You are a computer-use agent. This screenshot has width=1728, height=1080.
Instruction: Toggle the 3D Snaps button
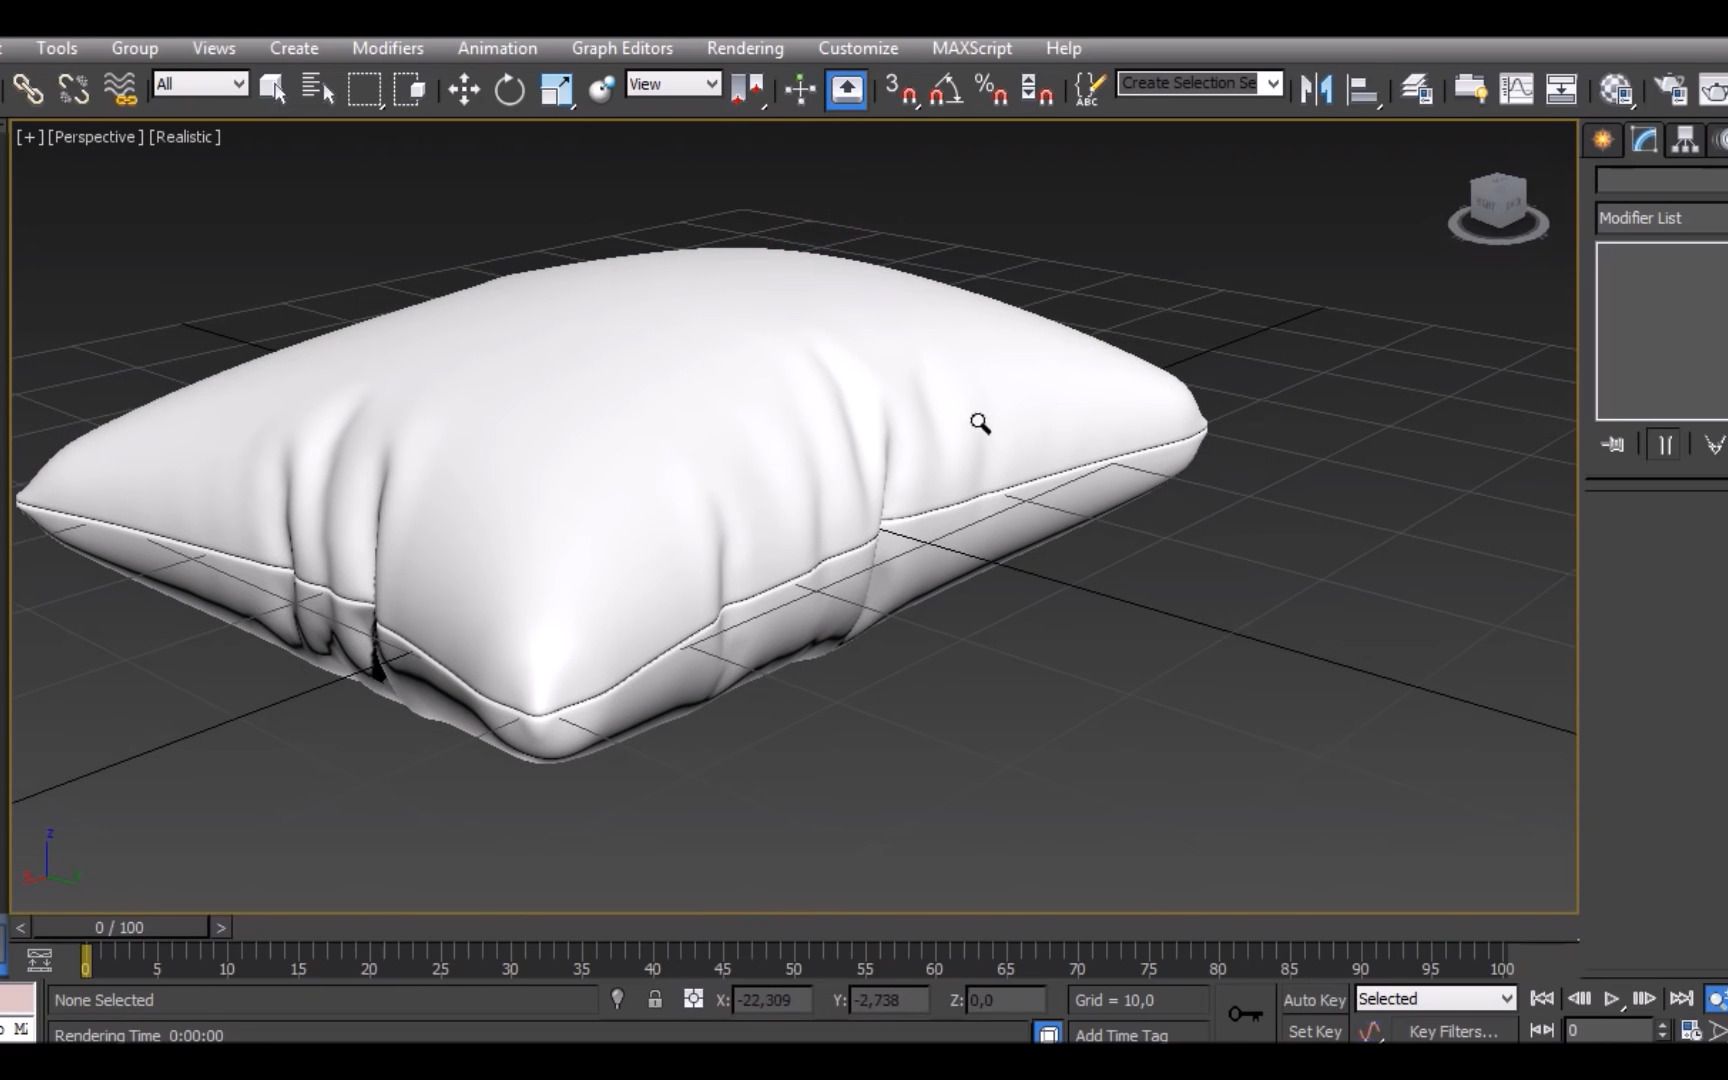pos(900,89)
